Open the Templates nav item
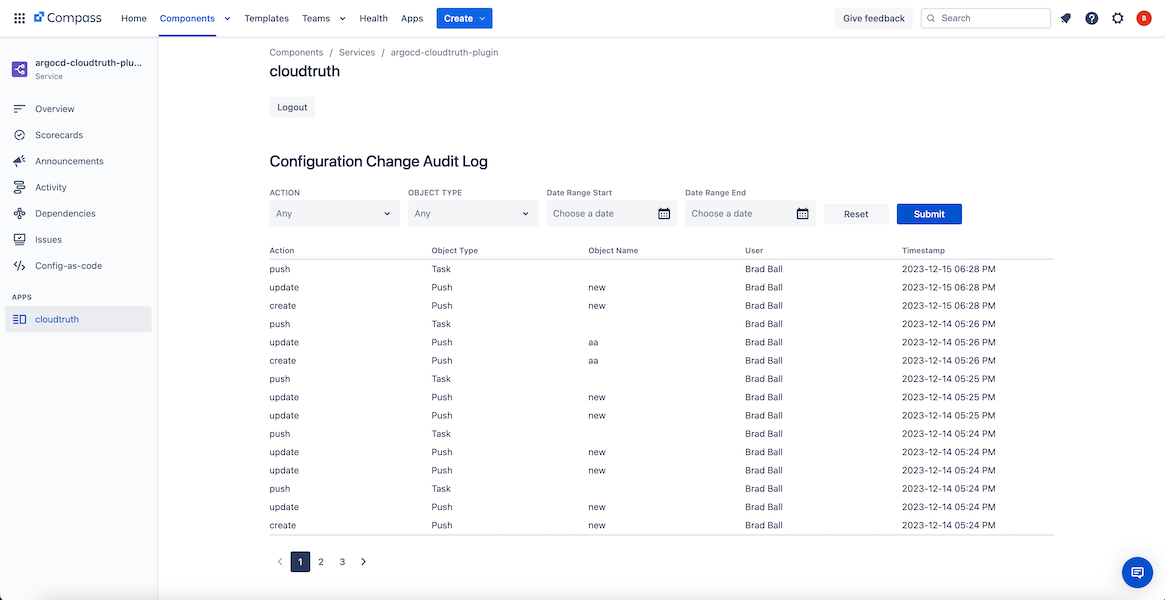Screen dimensions: 1165x600 coord(267,19)
